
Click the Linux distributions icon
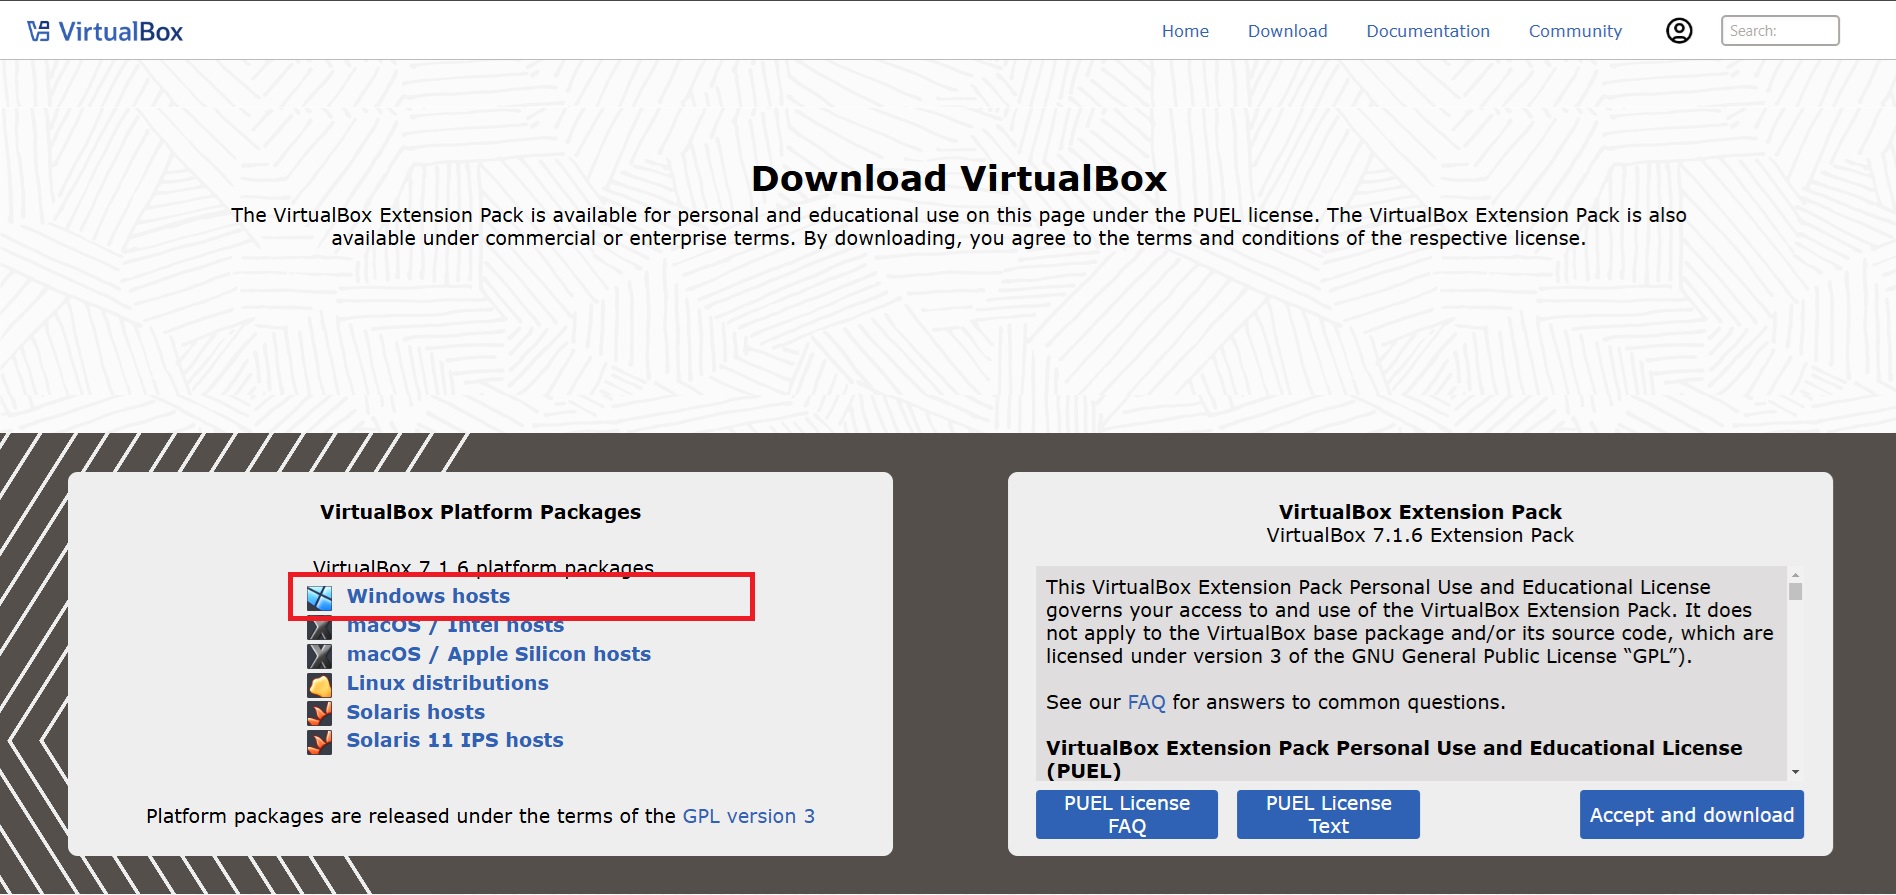[319, 685]
